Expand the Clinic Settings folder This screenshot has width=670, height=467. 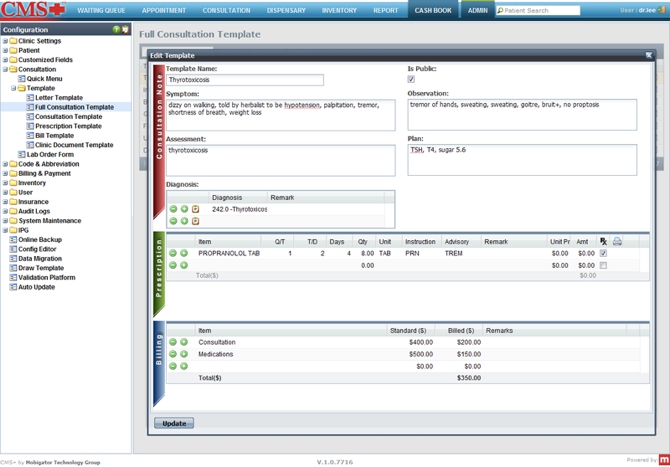coord(5,41)
